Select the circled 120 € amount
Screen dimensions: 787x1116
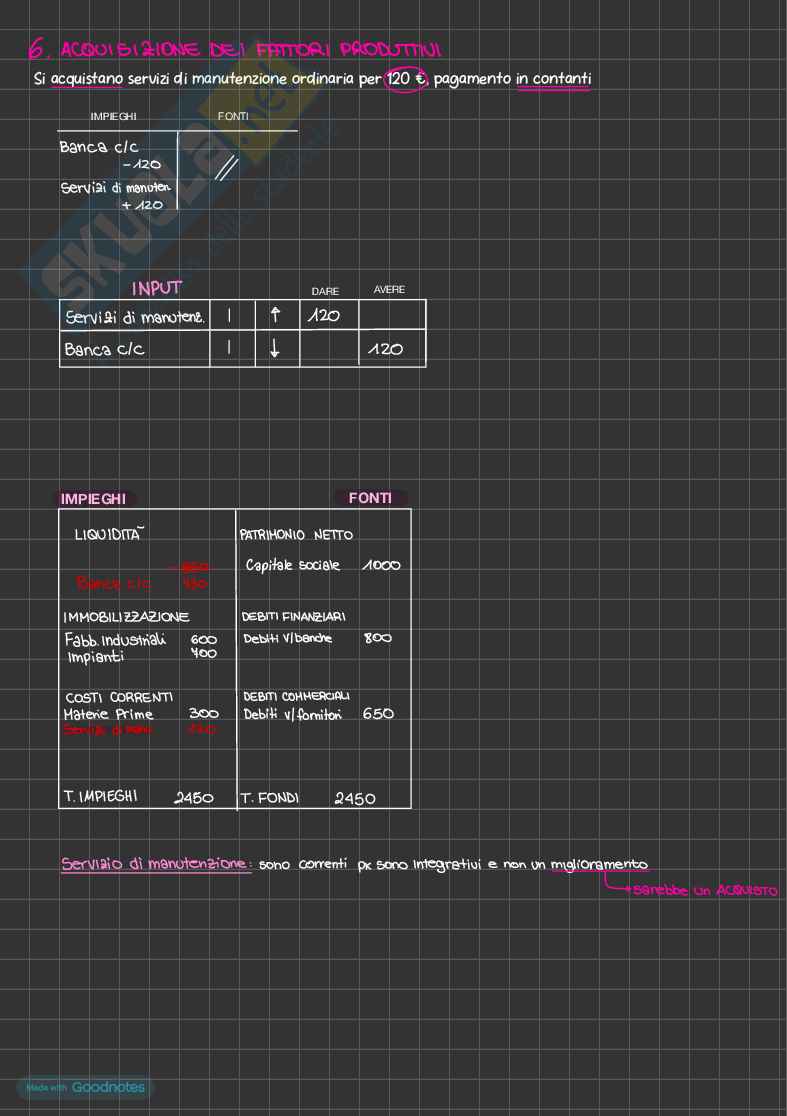(405, 79)
